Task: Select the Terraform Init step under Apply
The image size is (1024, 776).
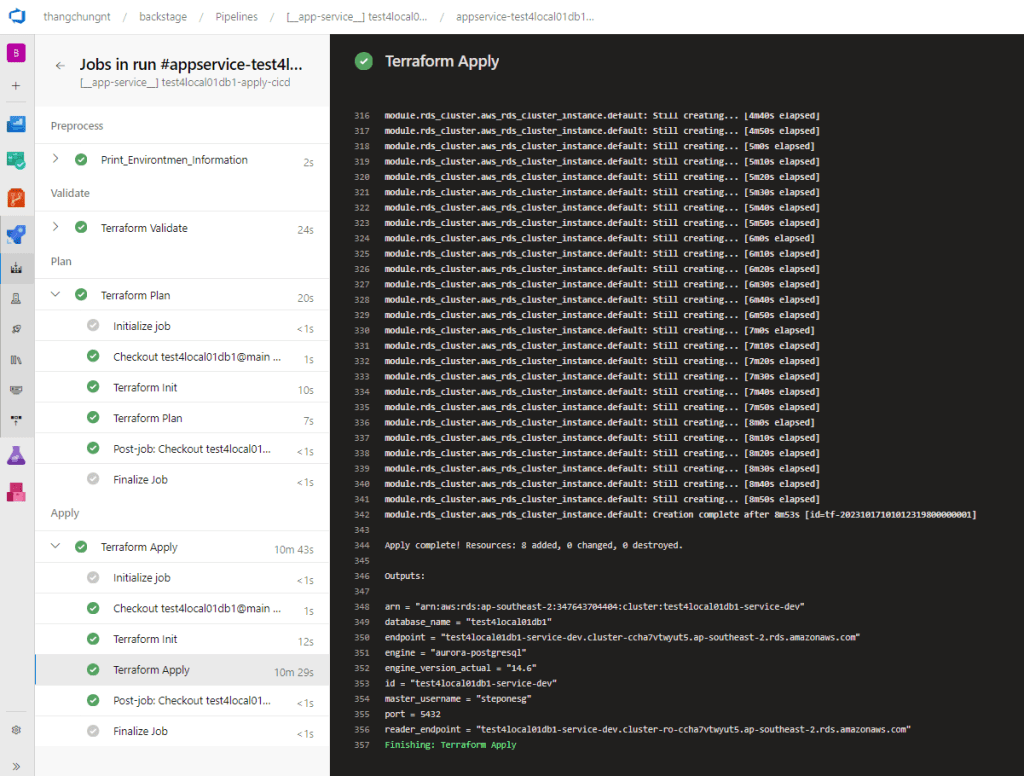Action: point(145,638)
